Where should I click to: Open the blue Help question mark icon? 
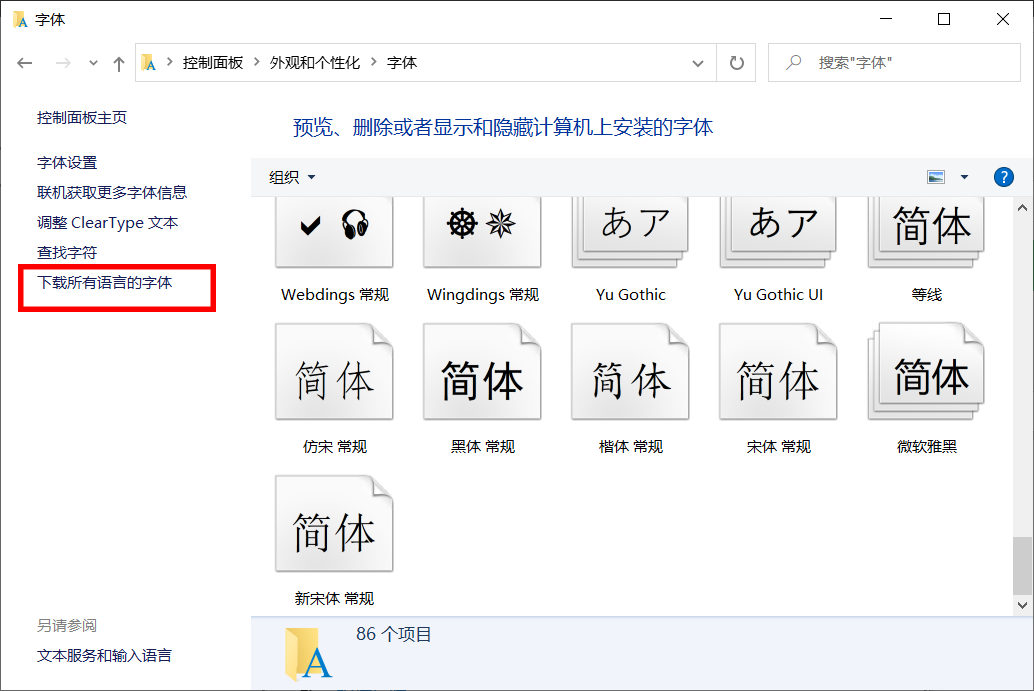(x=1003, y=176)
